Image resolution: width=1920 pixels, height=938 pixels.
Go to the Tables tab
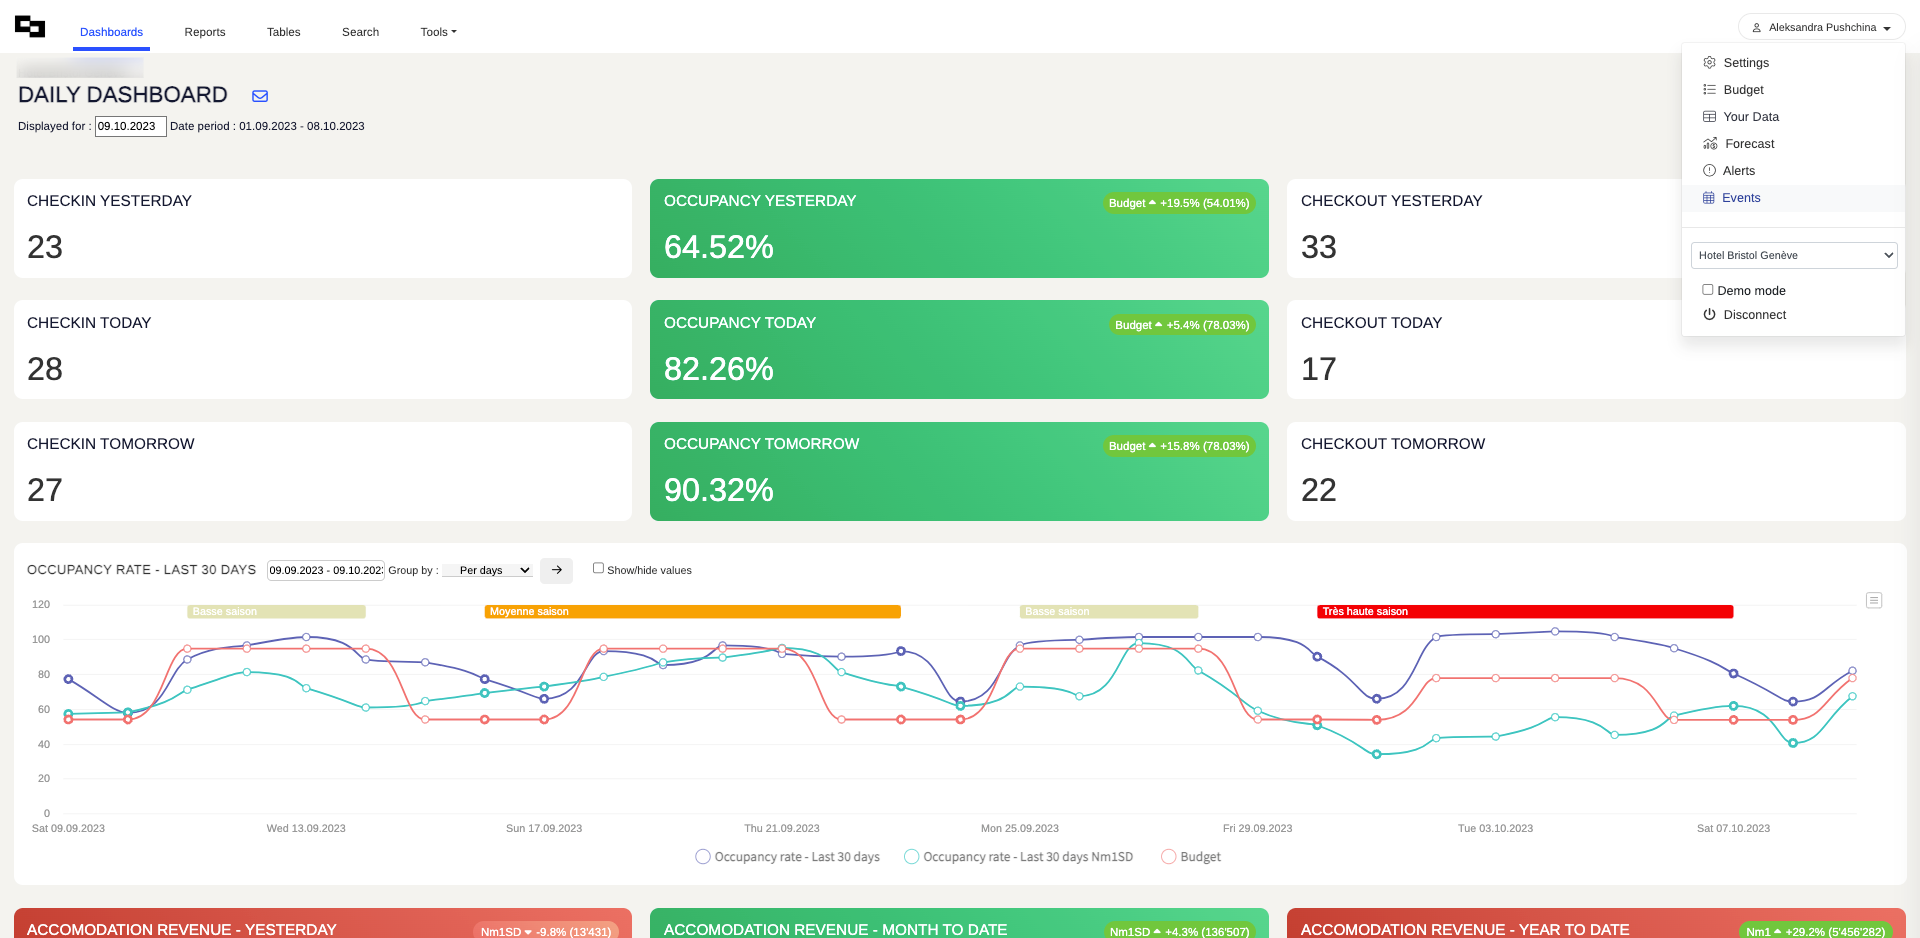(x=283, y=32)
